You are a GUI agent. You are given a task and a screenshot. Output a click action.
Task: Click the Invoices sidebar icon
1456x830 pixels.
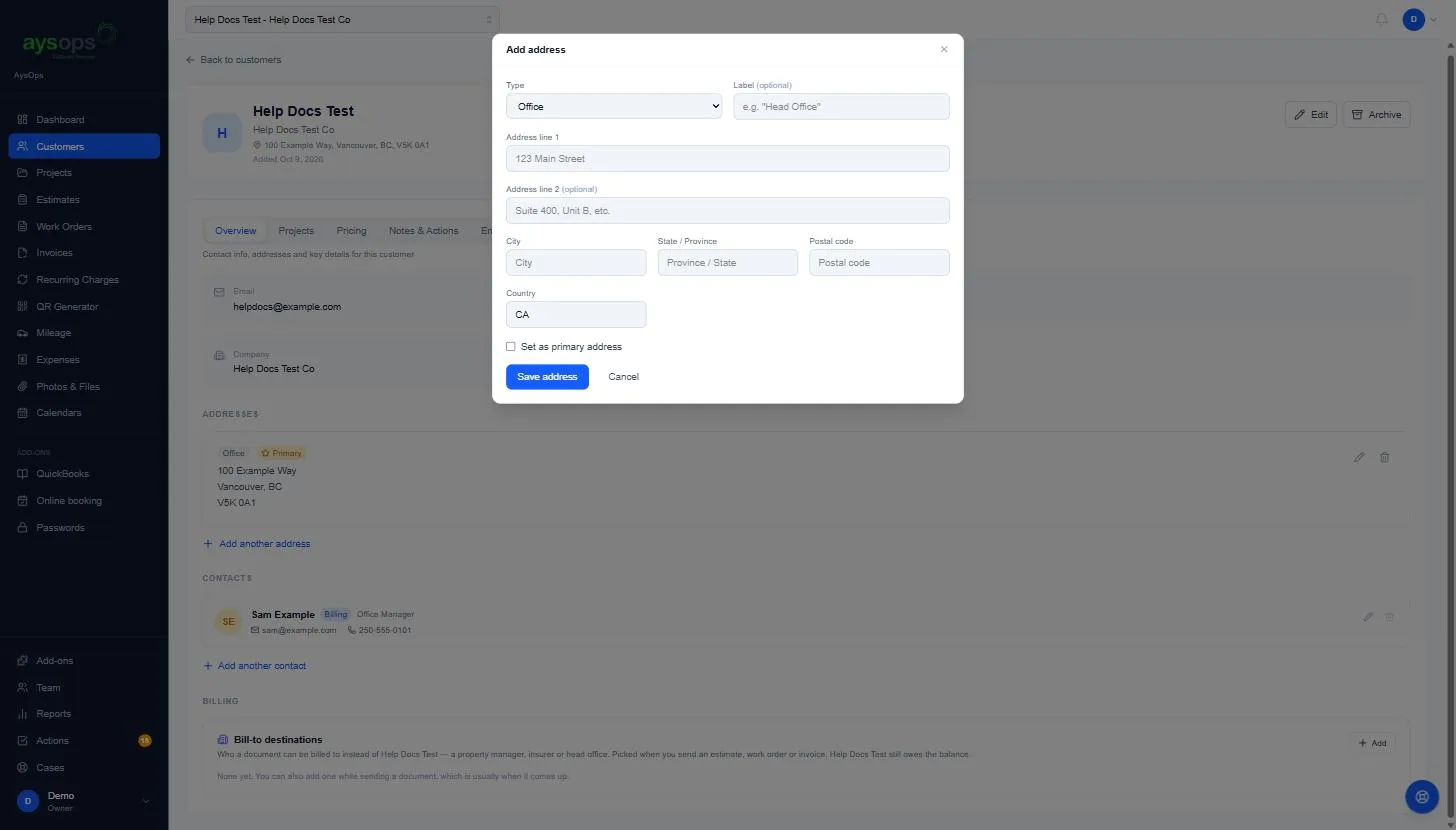(23, 253)
